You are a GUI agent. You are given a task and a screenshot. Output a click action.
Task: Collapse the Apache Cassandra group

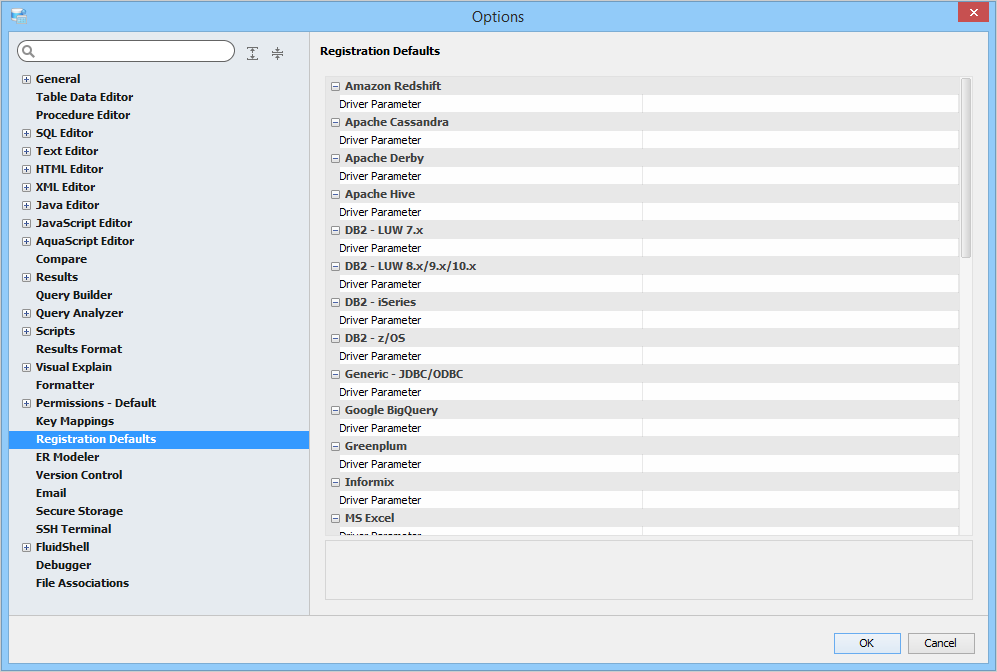pos(335,123)
